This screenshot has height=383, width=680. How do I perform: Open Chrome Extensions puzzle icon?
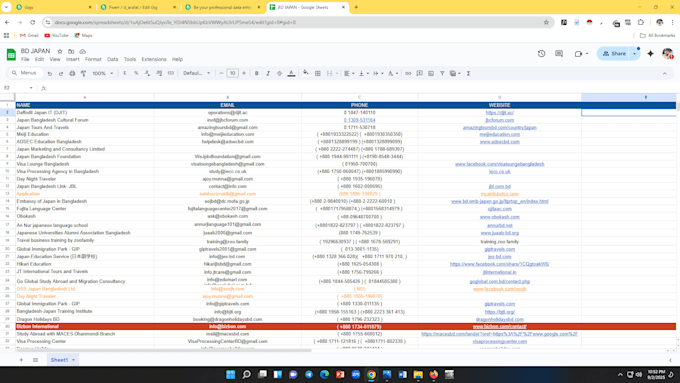641,22
